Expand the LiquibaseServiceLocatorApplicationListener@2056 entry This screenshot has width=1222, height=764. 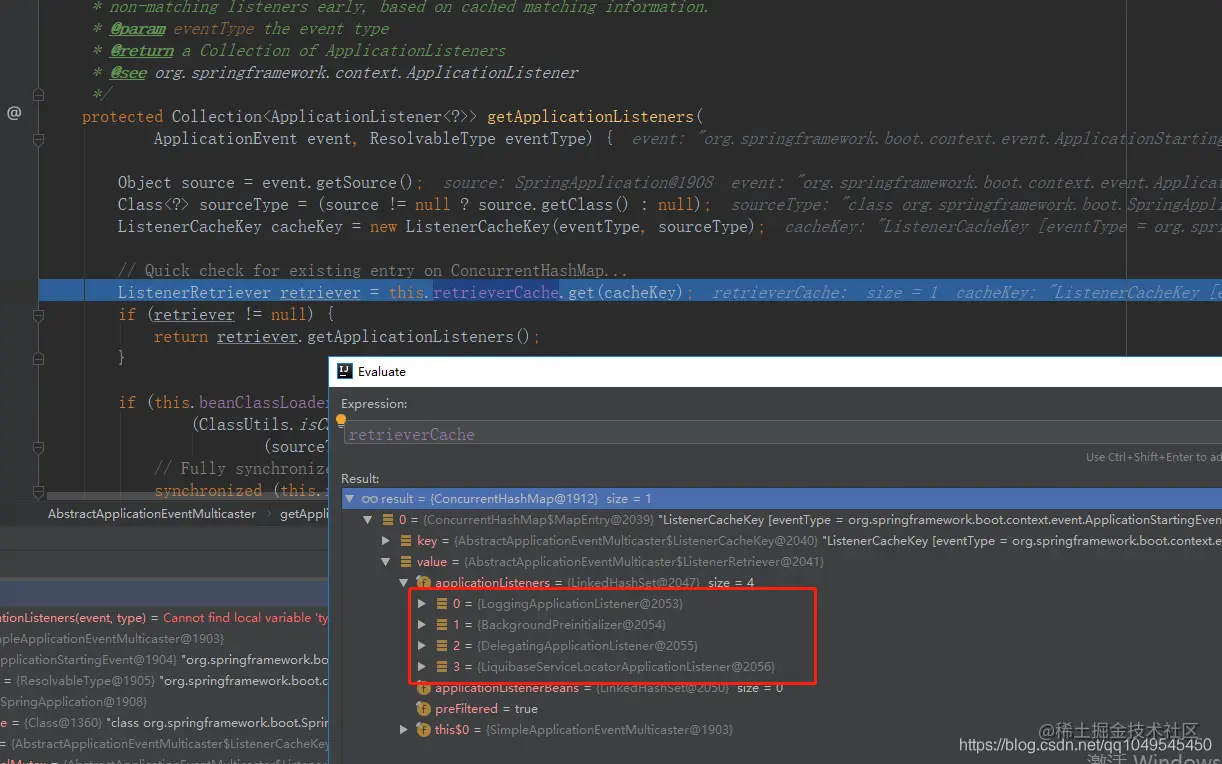click(x=422, y=667)
